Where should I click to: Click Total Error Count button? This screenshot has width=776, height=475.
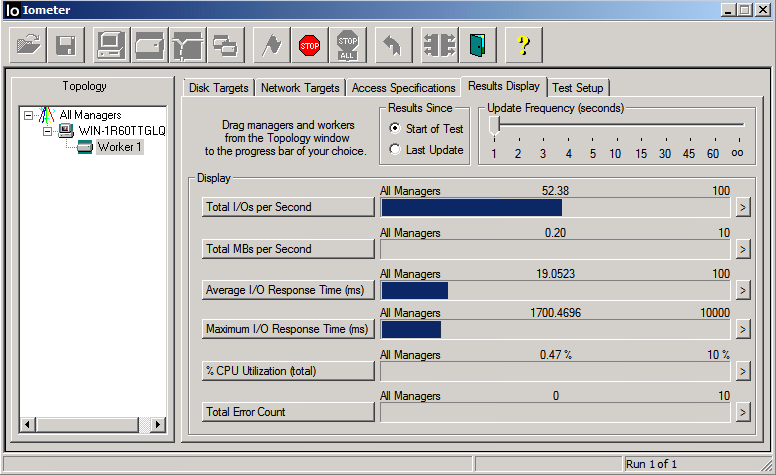point(288,412)
